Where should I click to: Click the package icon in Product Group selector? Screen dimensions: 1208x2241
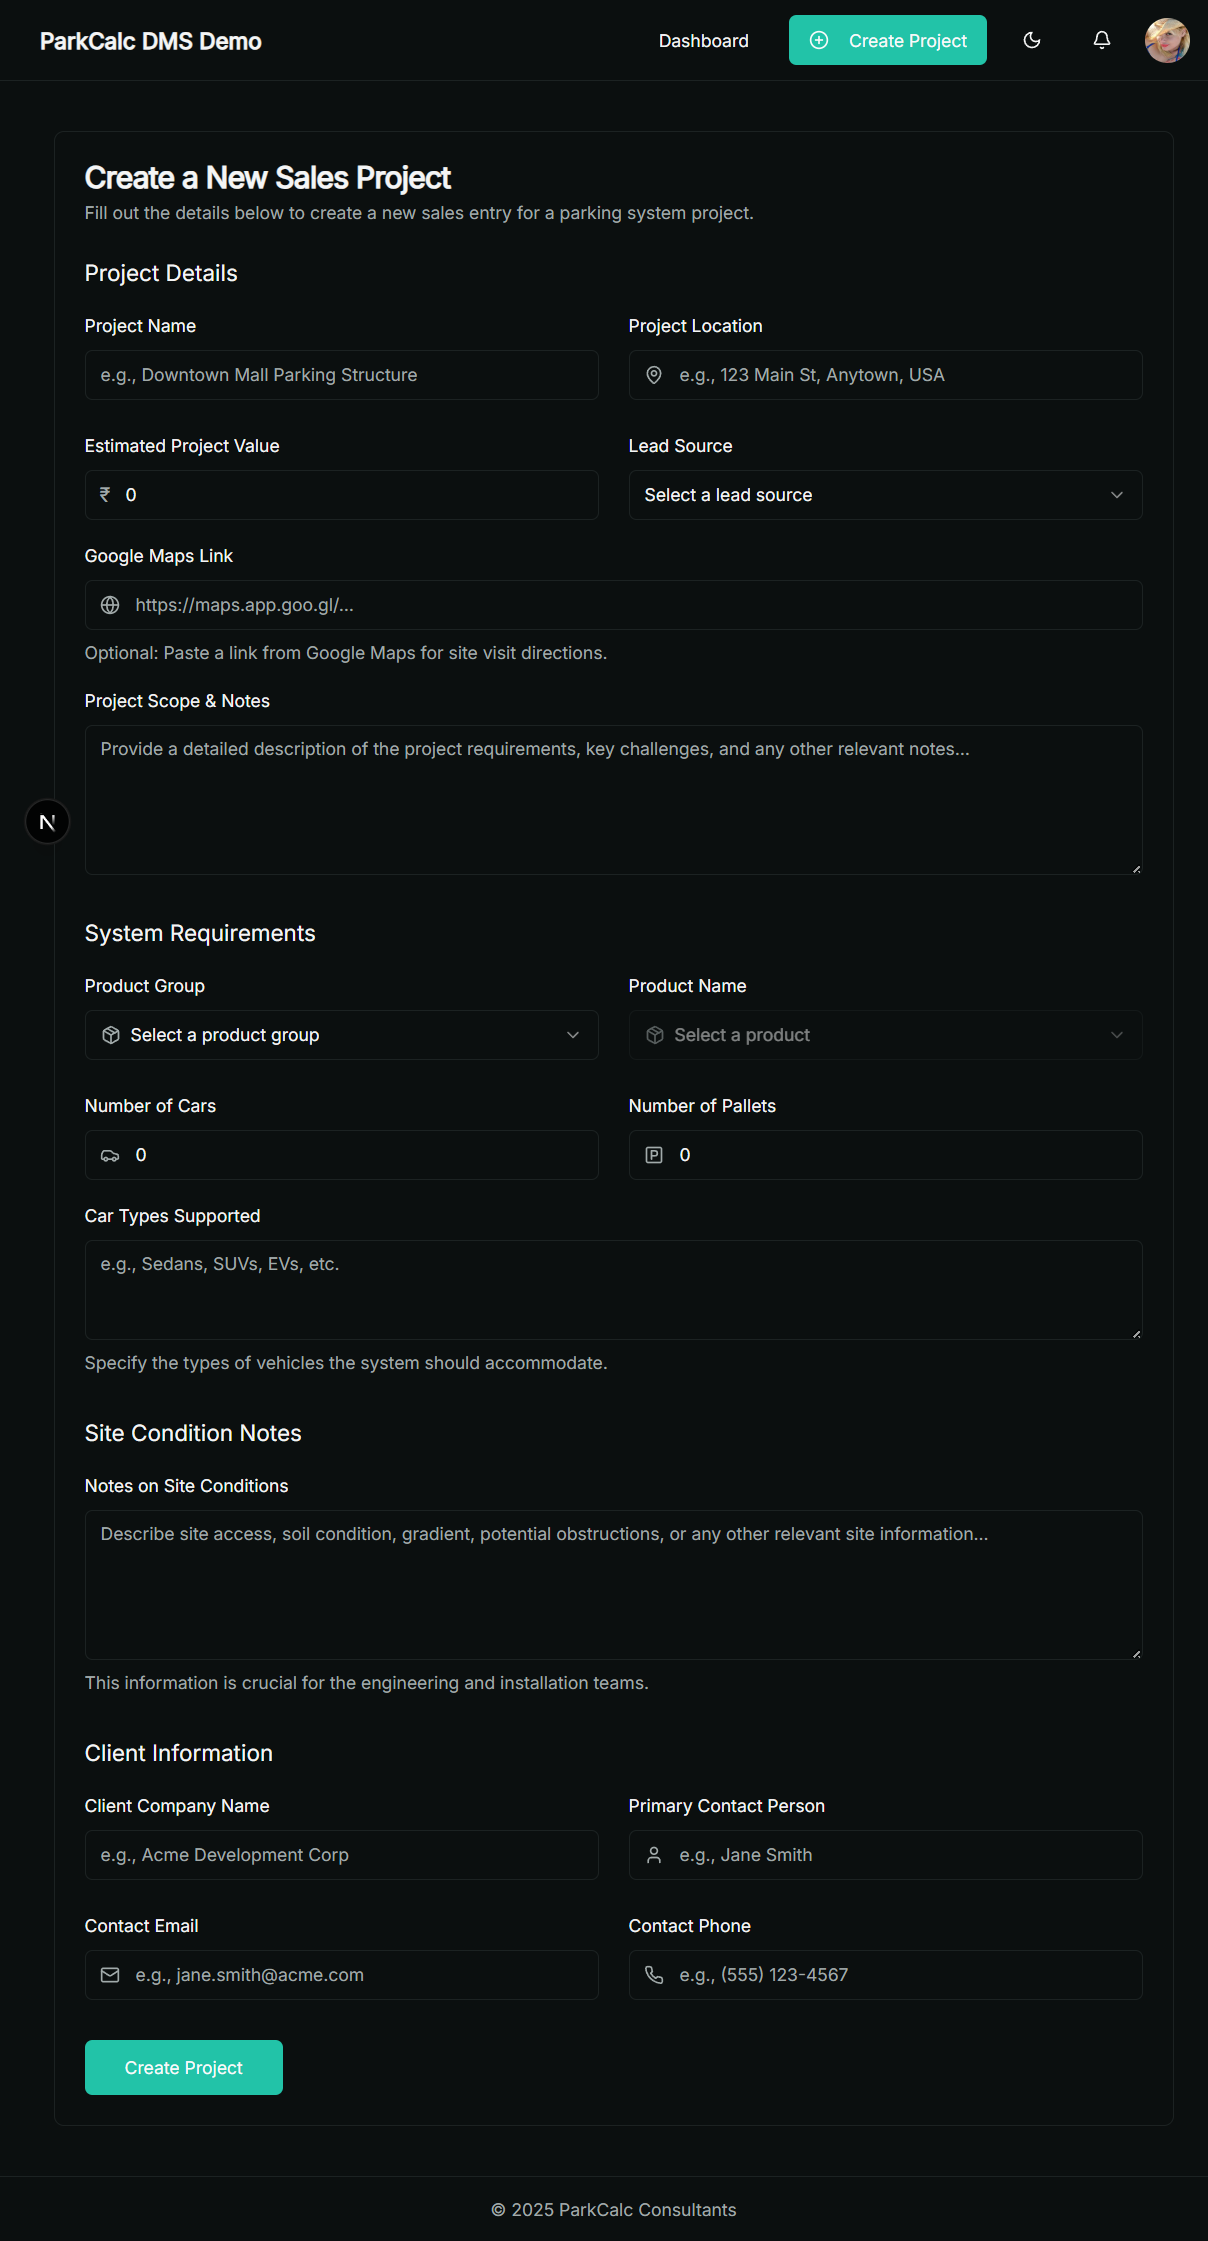coord(111,1035)
